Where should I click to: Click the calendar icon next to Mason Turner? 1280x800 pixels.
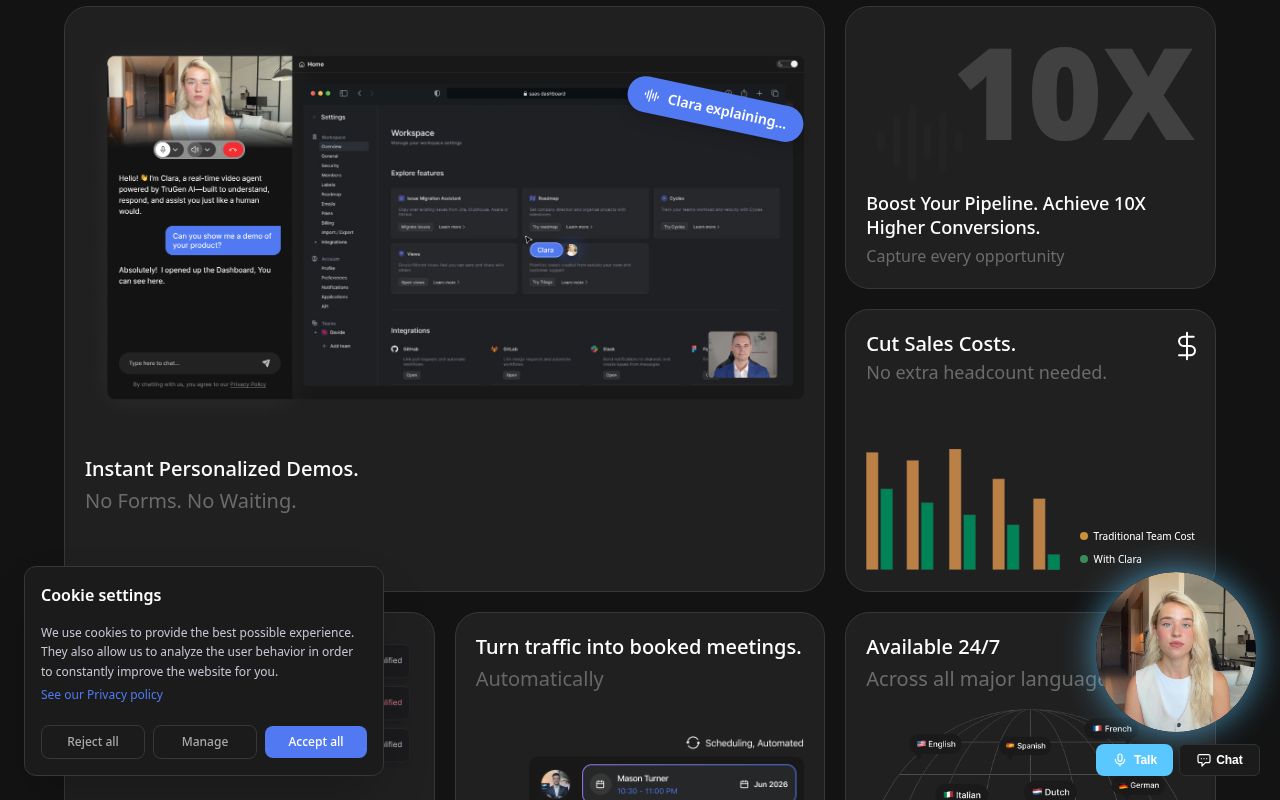pyautogui.click(x=600, y=784)
